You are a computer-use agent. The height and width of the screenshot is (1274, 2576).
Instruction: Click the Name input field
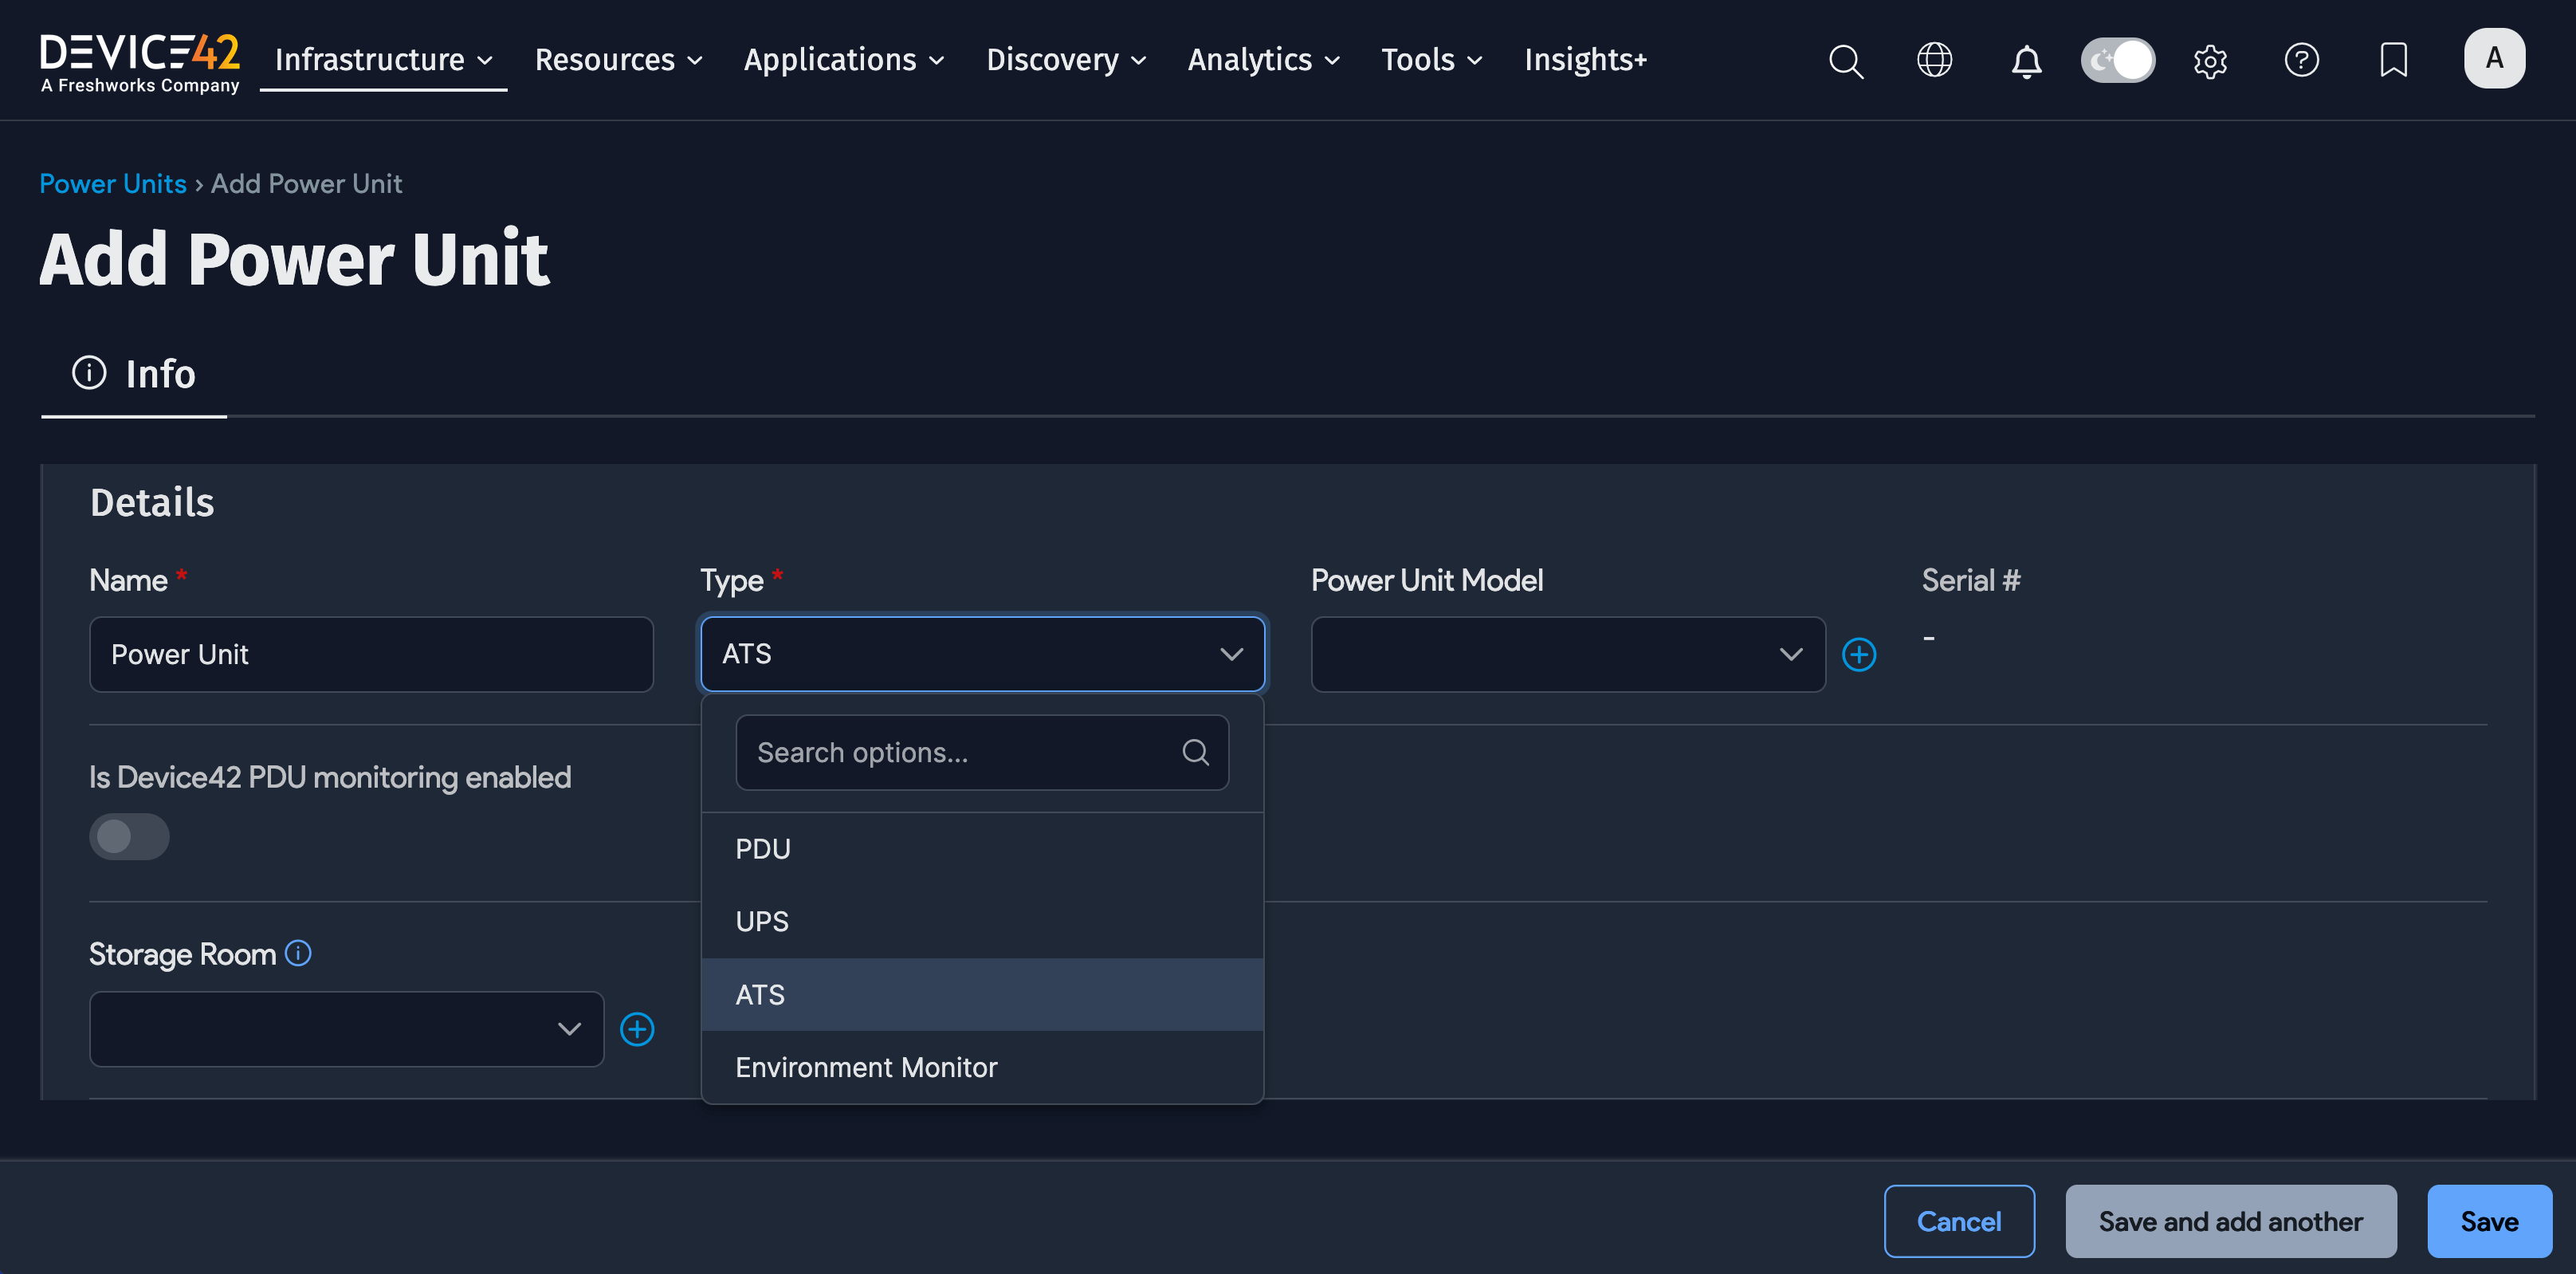point(371,654)
